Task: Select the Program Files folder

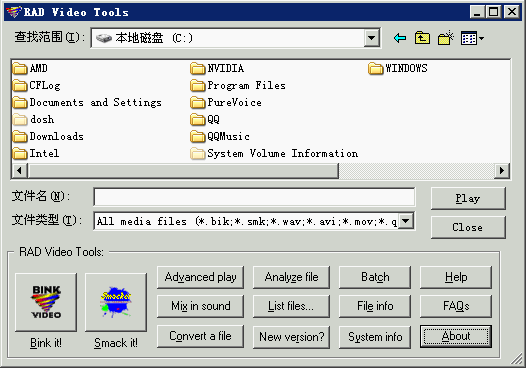Action: tap(238, 86)
